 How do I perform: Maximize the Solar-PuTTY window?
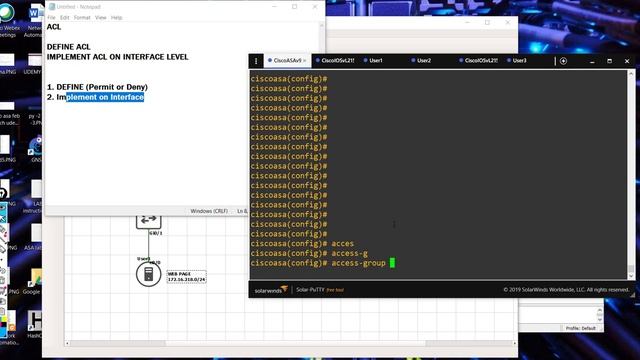[609, 61]
